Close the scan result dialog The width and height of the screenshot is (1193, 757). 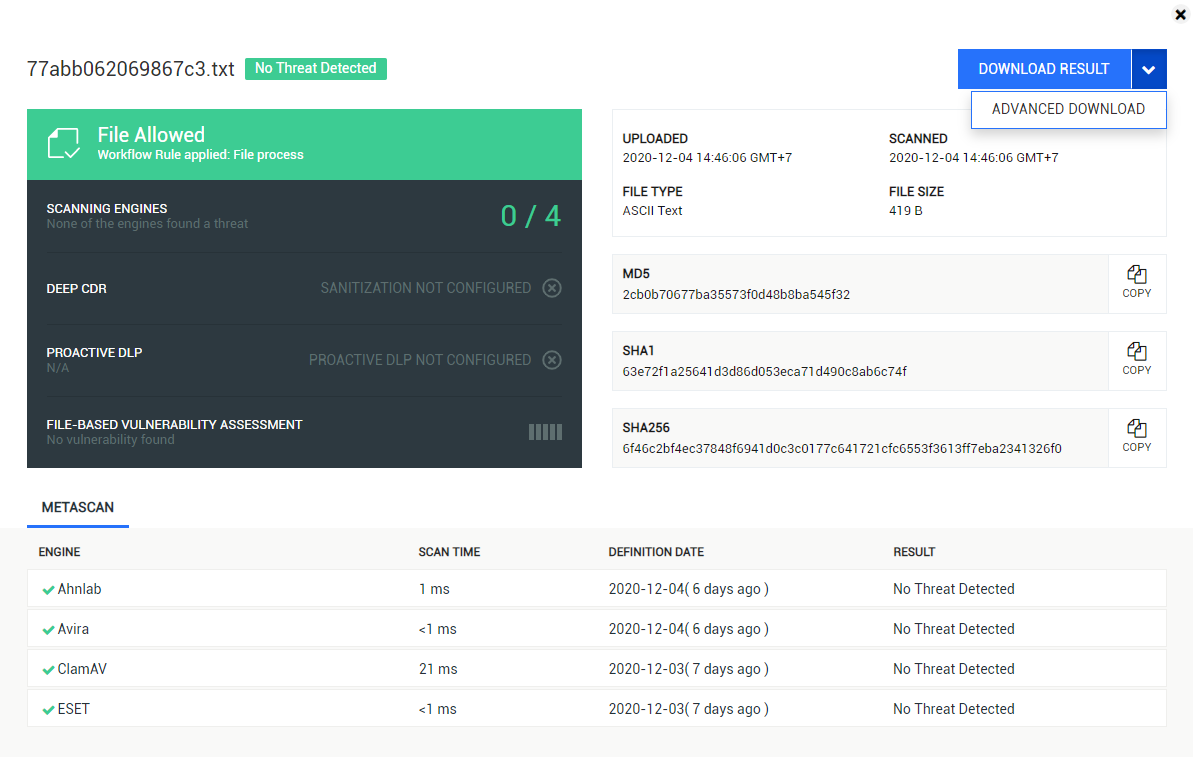click(1180, 14)
